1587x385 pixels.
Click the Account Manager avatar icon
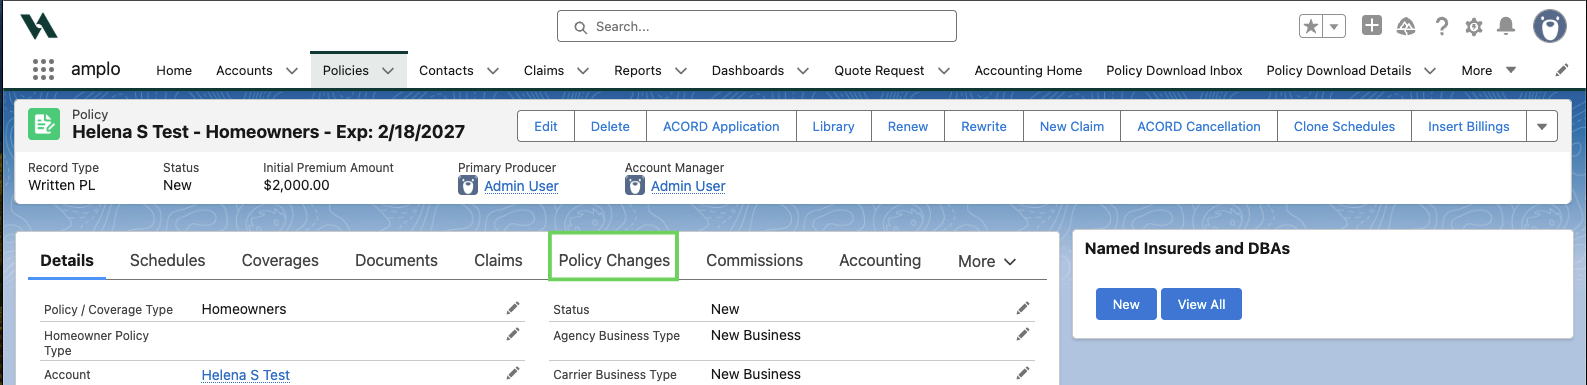[x=635, y=185]
